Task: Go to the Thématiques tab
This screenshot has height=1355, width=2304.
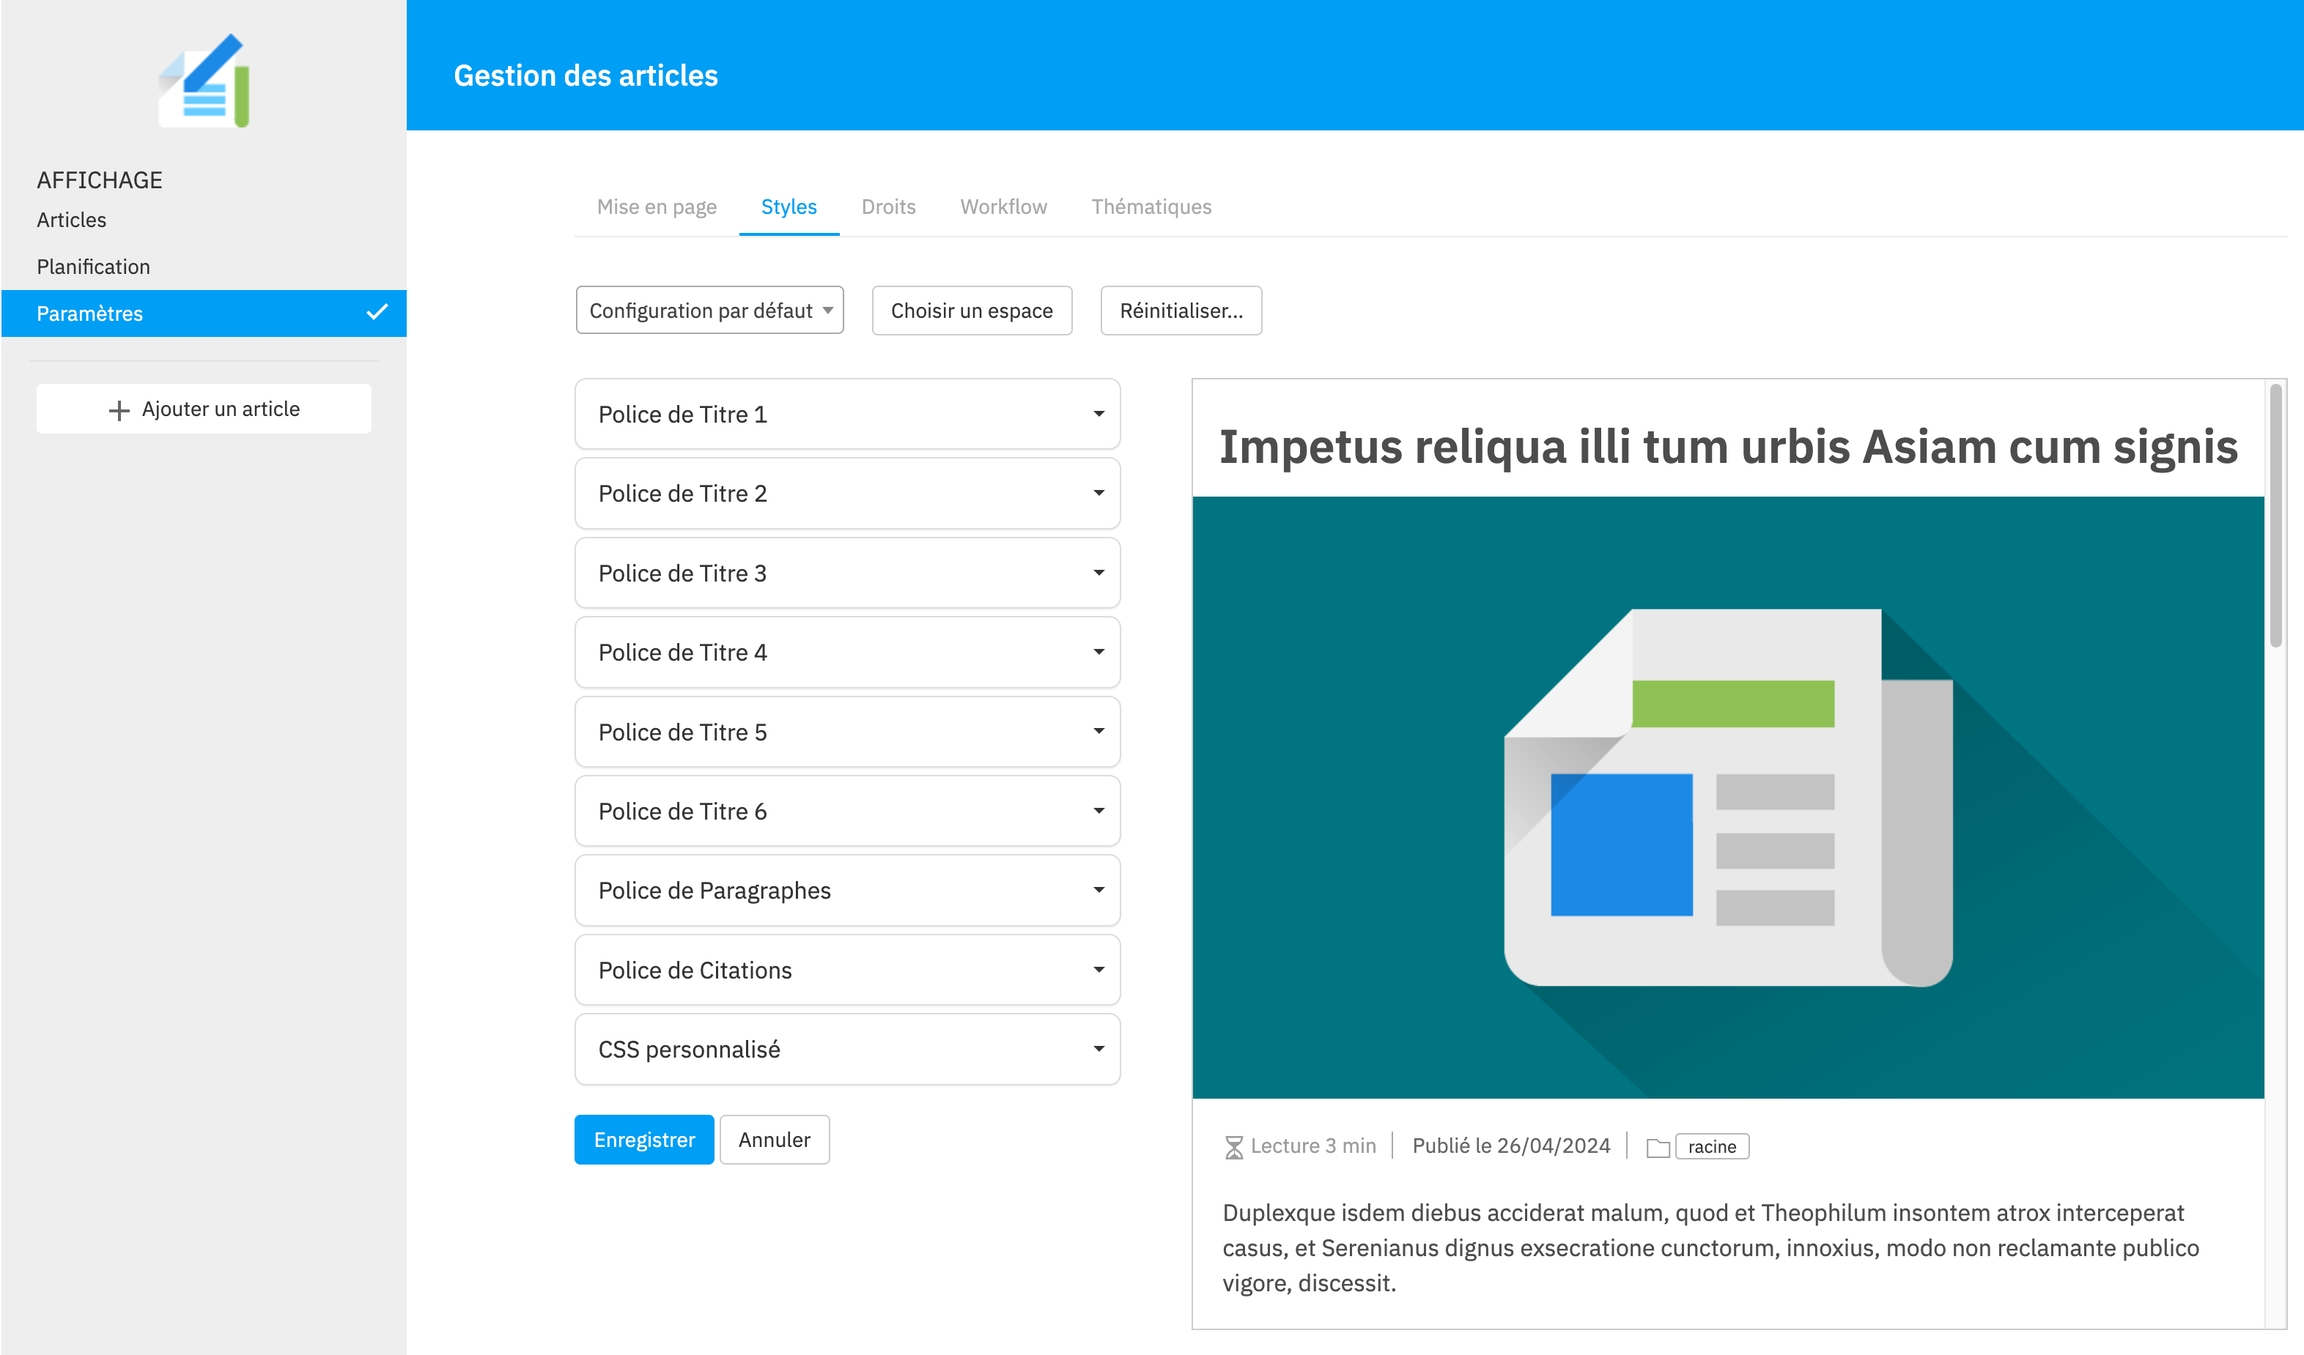Action: 1151,207
